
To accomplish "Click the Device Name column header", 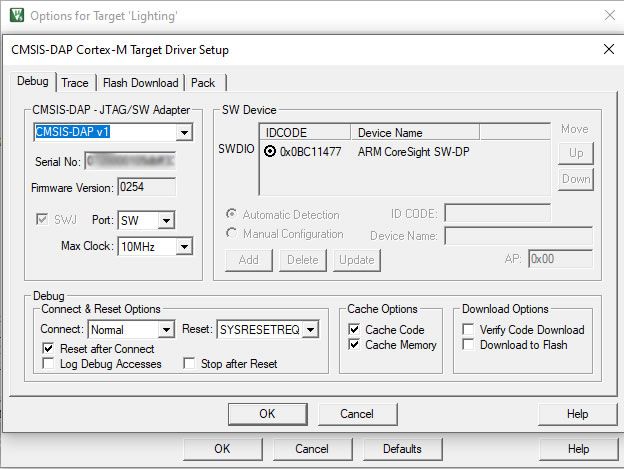I will pos(415,132).
